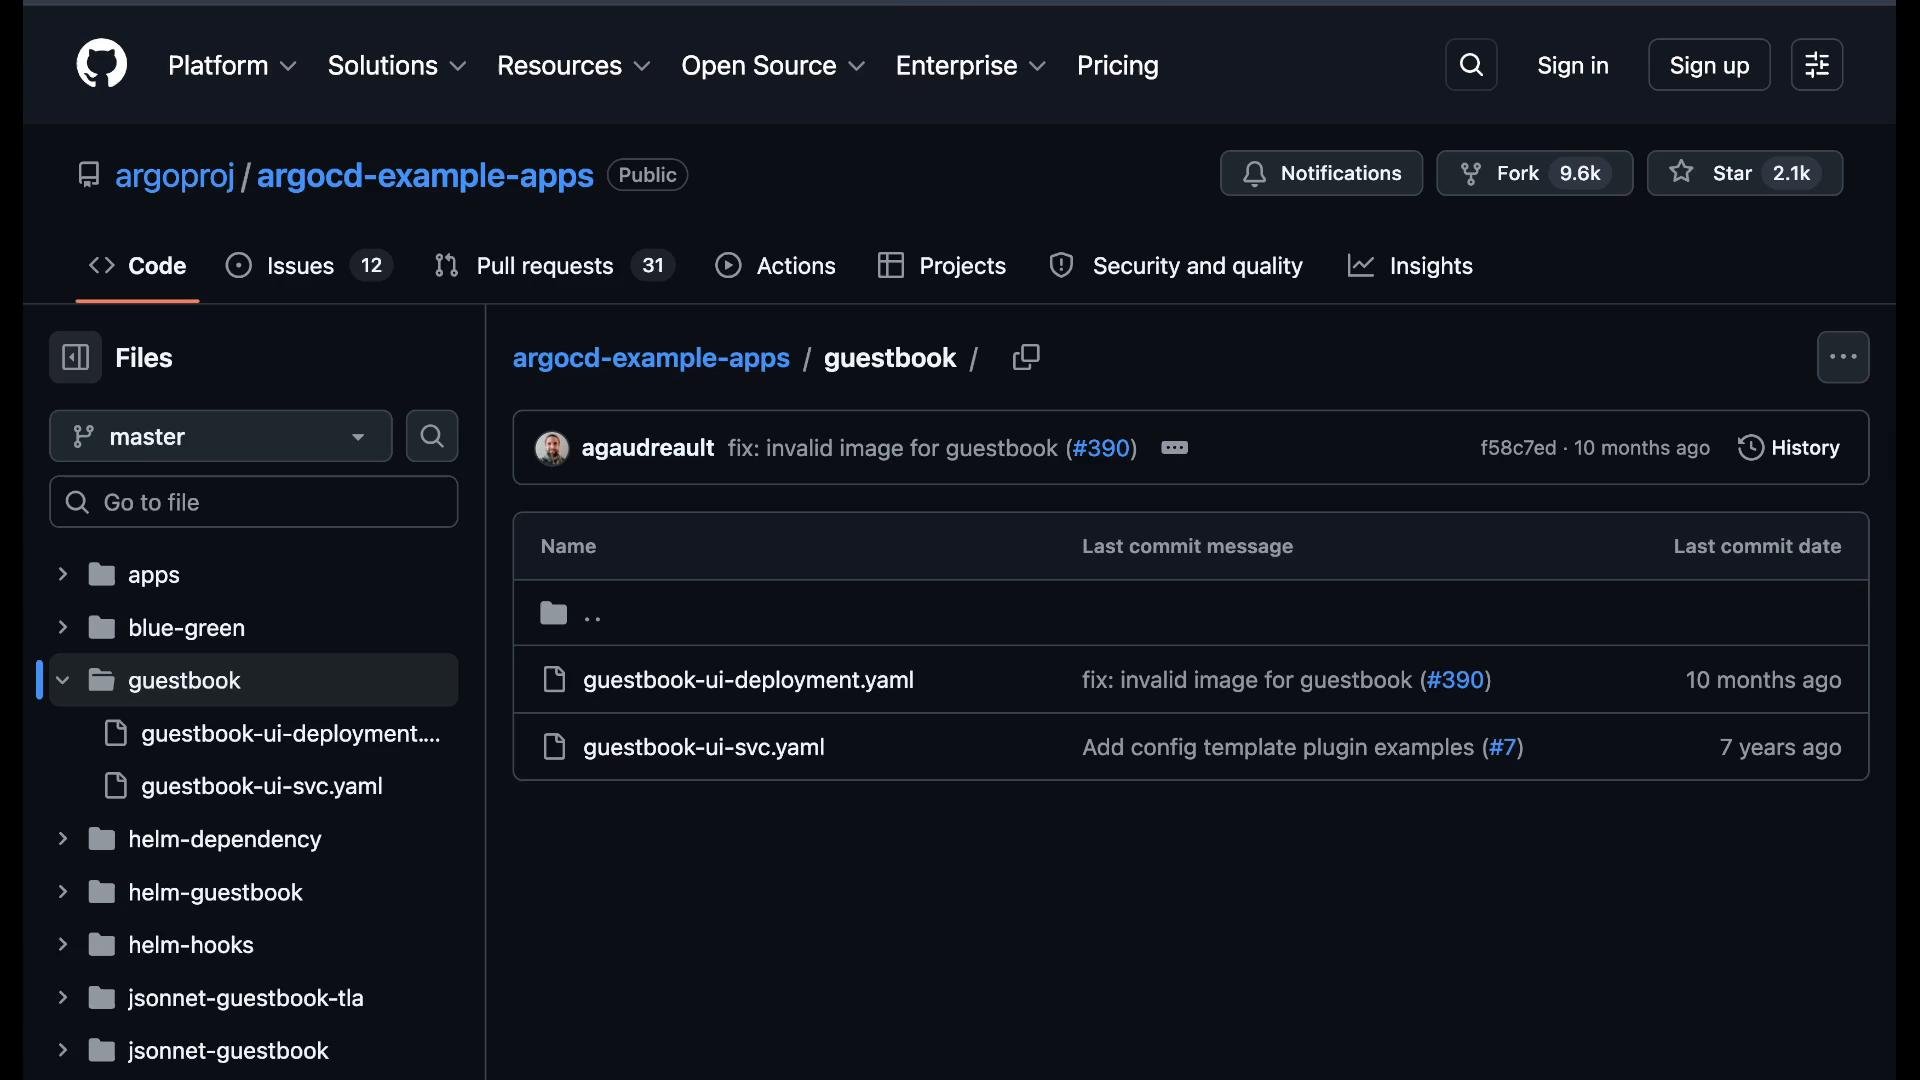Collapse the file tree side panel icon
Screen dimensions: 1920x1080
[76, 357]
